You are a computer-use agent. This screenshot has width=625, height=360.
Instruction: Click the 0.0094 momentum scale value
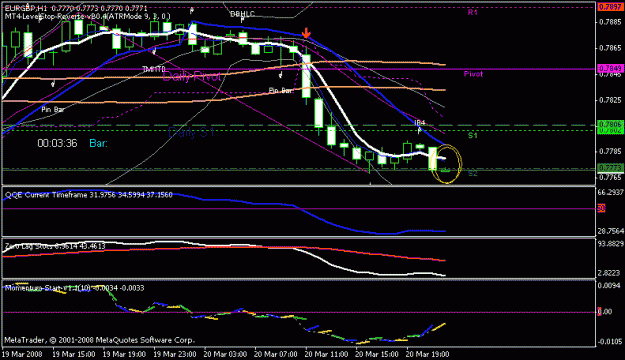coord(609,285)
